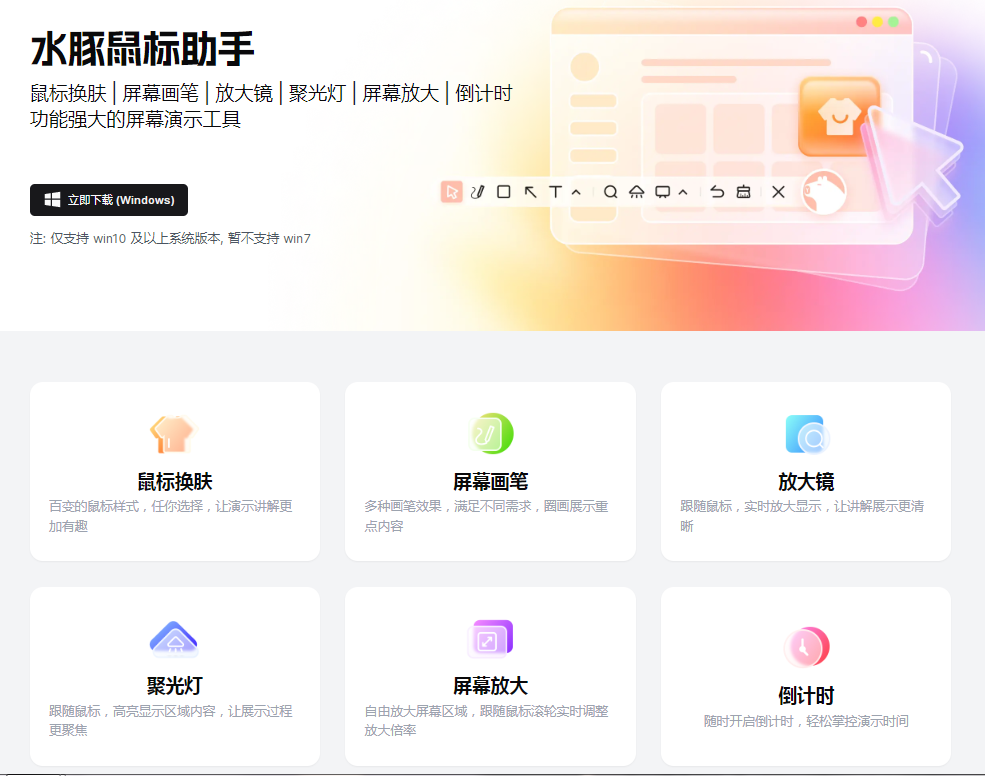Choose the rectangle shape tool
Image resolution: width=985 pixels, height=776 pixels.
click(x=504, y=192)
